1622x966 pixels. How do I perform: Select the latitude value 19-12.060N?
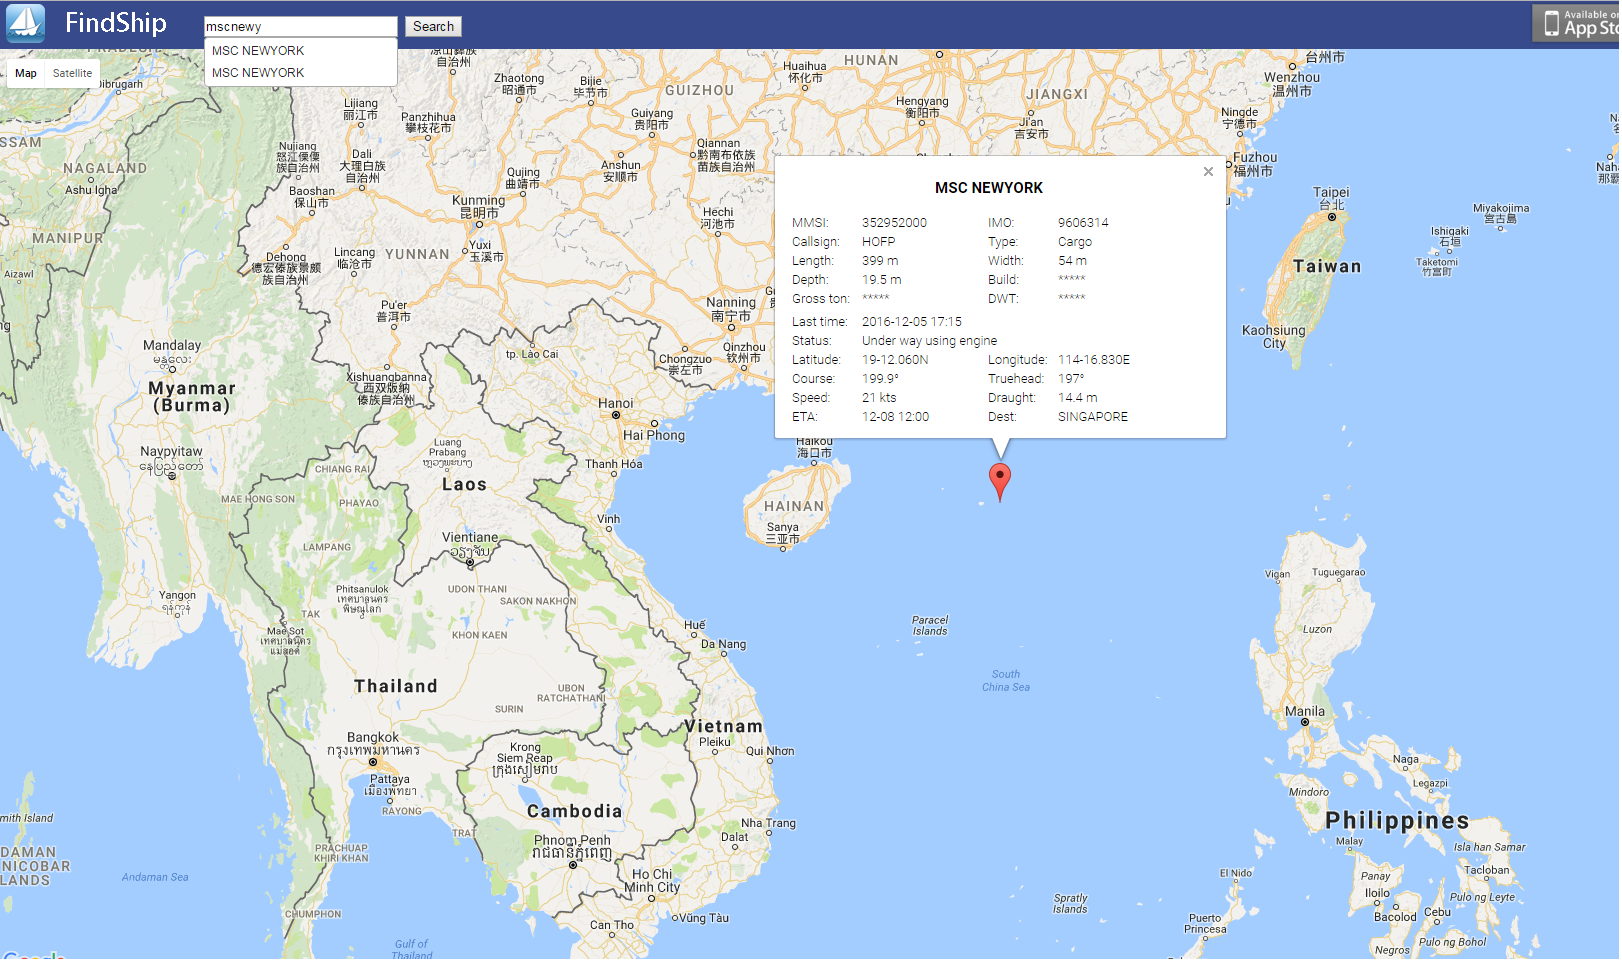[x=895, y=360]
